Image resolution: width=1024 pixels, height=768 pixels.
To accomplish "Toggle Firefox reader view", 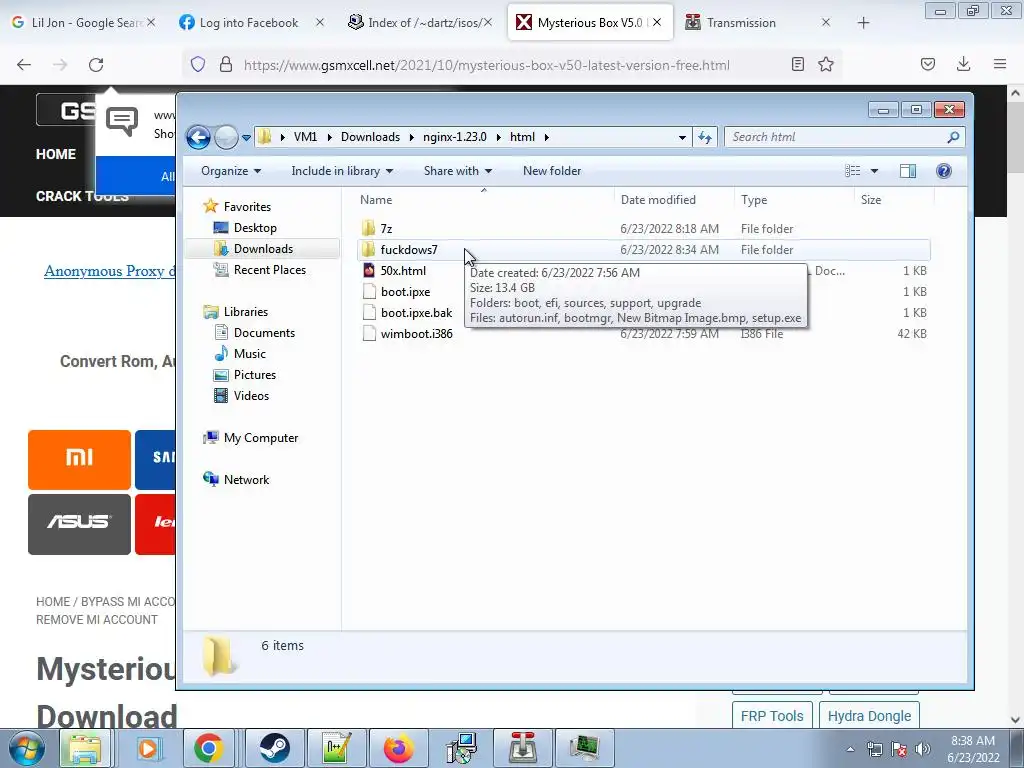I will tap(797, 64).
